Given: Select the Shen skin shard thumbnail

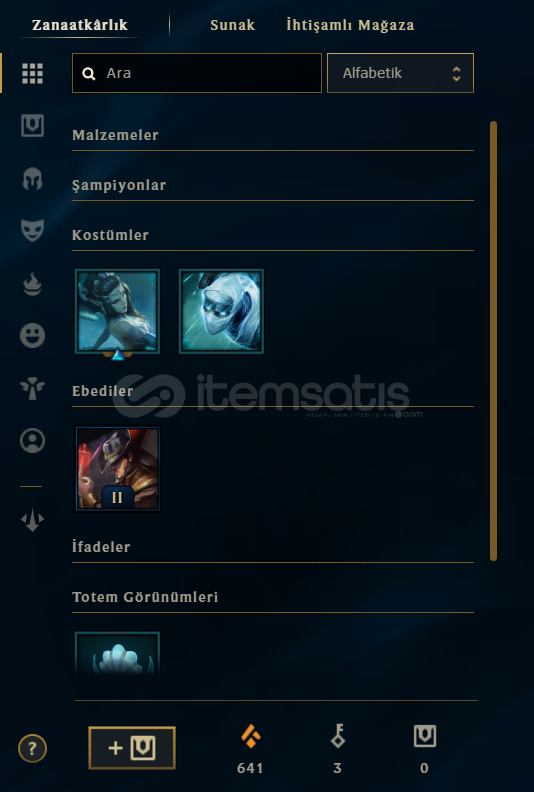Looking at the screenshot, I should [221, 311].
